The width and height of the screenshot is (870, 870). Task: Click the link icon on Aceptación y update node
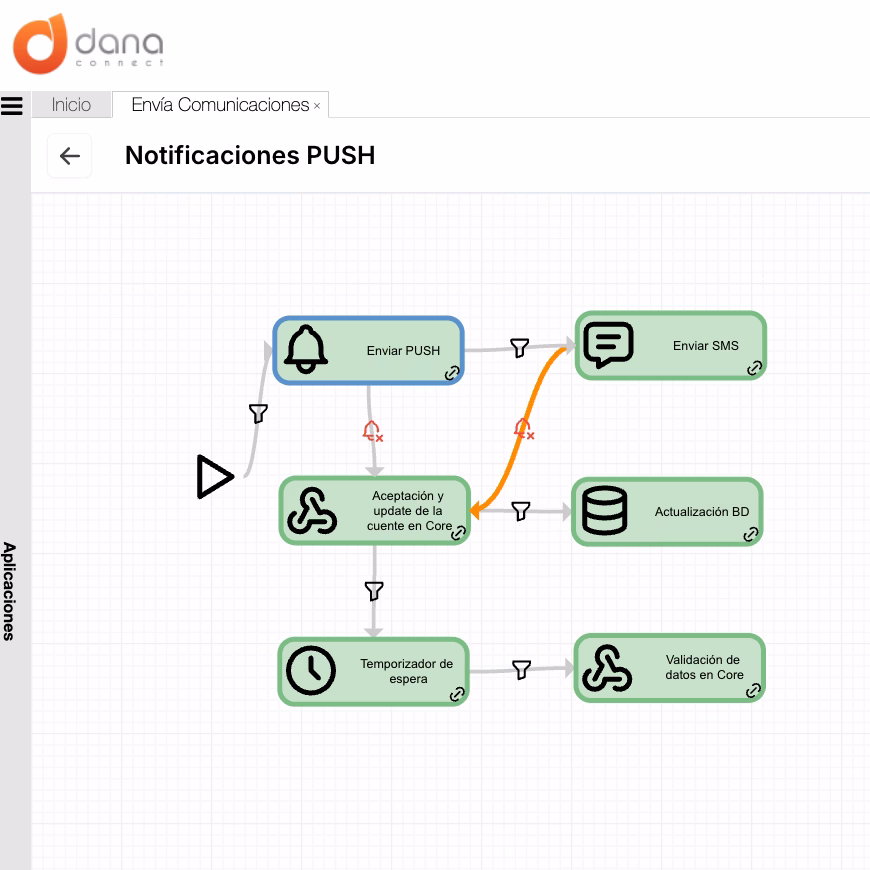[458, 534]
